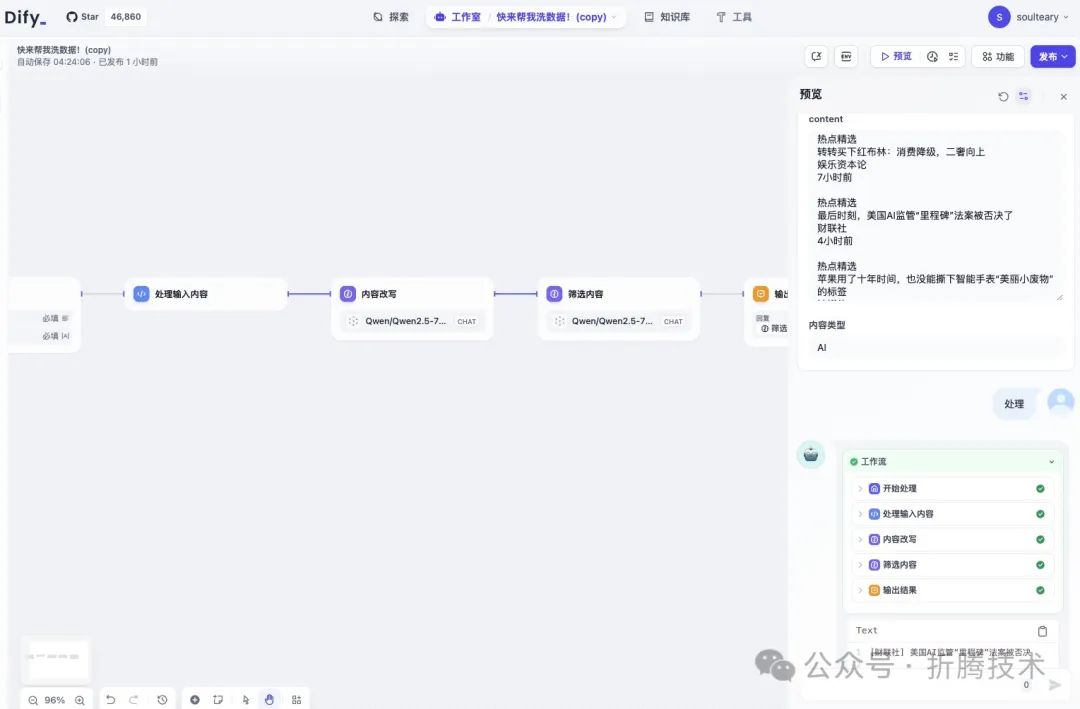Select the pointer tool in the bottom toolbar
Viewport: 1080px width, 709px height.
tap(246, 700)
